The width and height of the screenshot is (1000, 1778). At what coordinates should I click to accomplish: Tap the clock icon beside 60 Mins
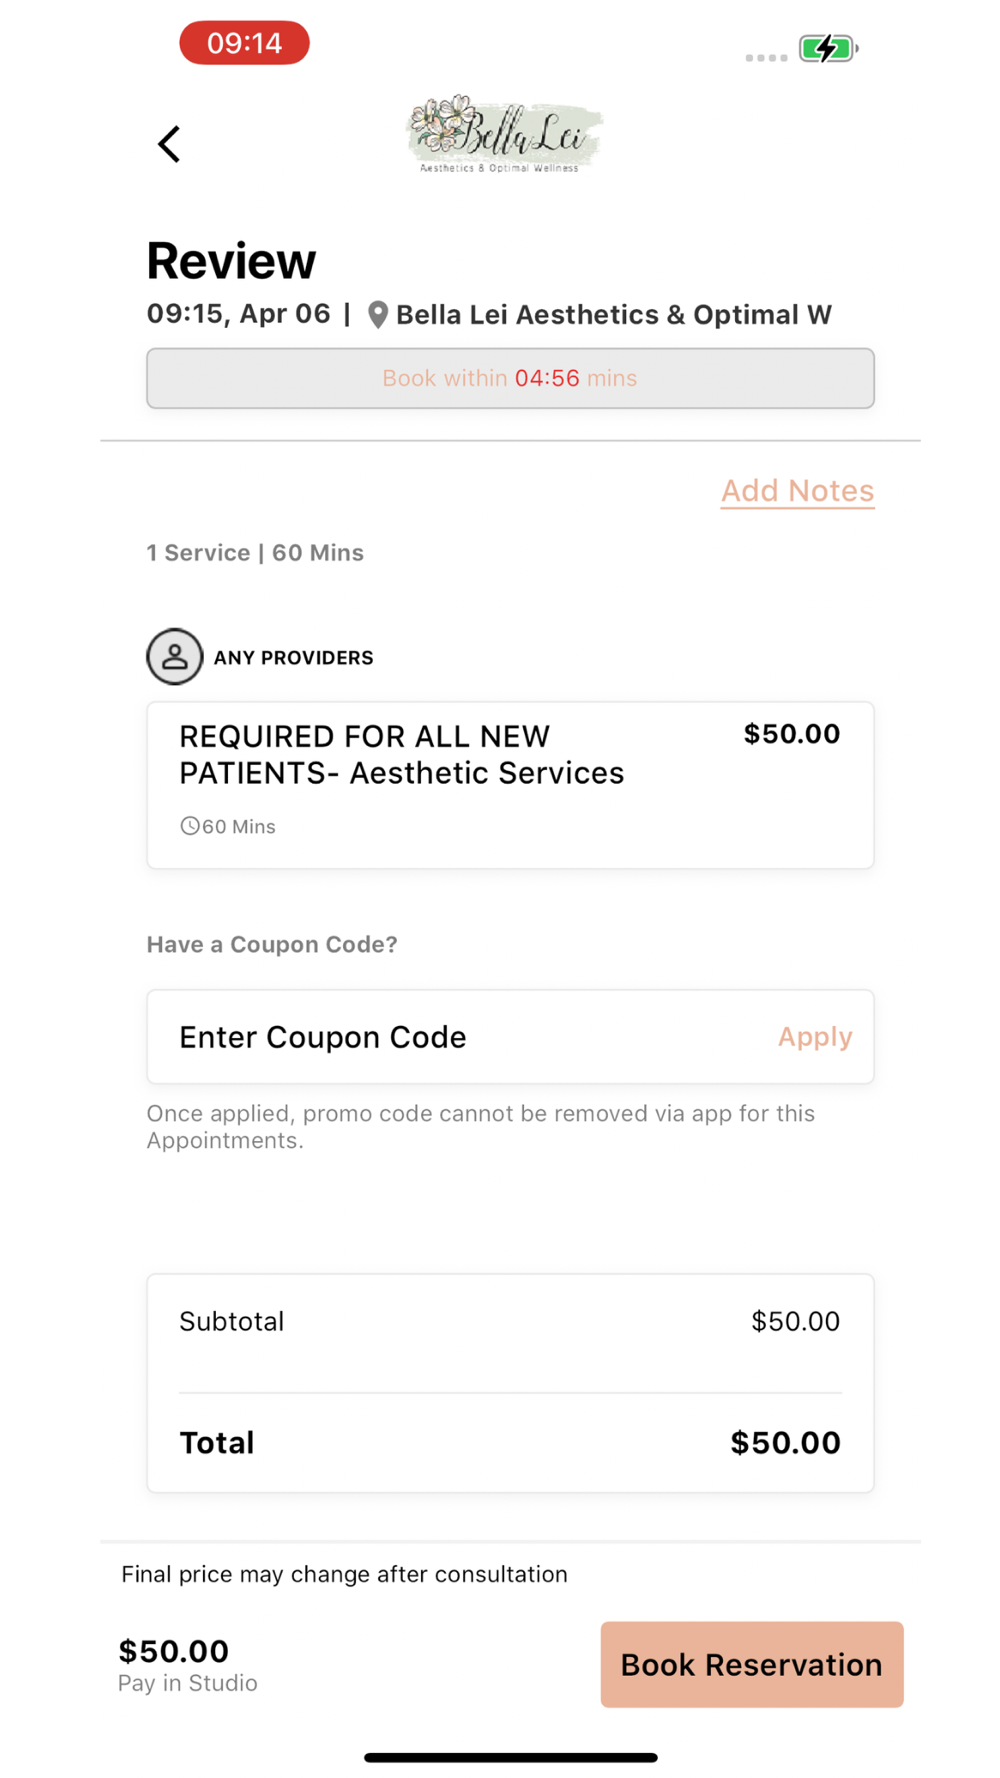[x=189, y=826]
